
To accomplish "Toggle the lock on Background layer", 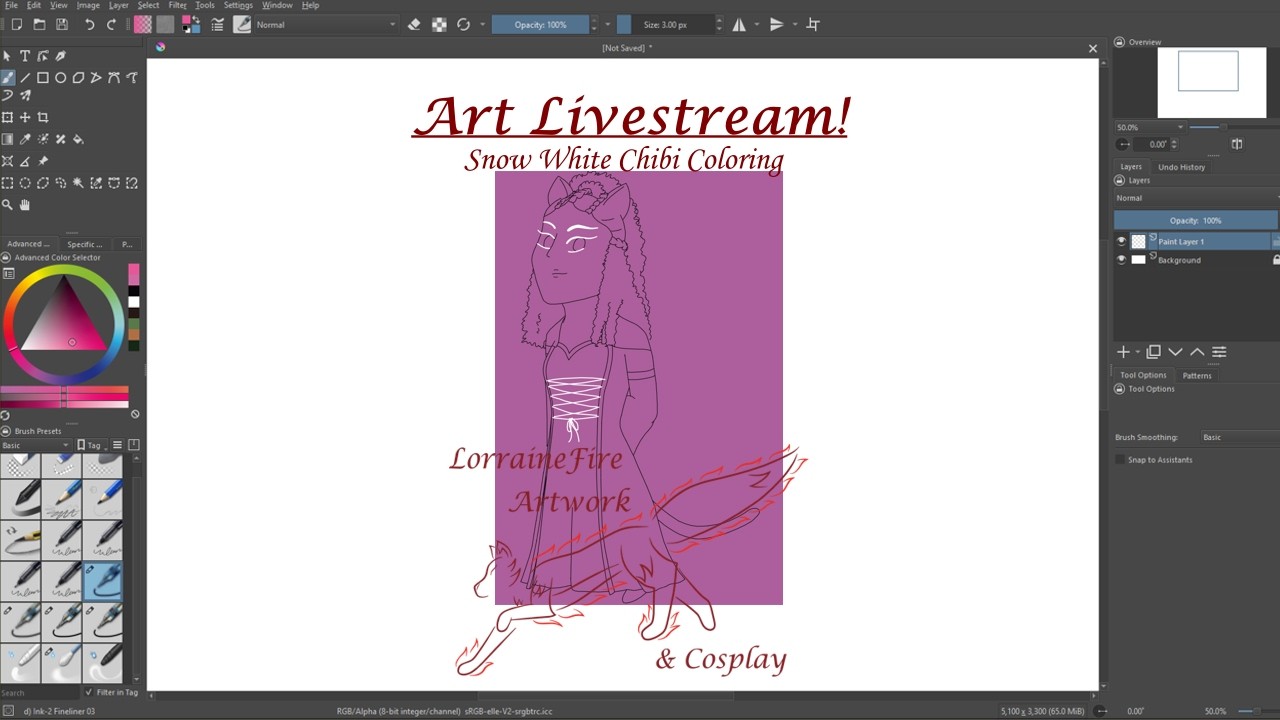I will 1276,260.
